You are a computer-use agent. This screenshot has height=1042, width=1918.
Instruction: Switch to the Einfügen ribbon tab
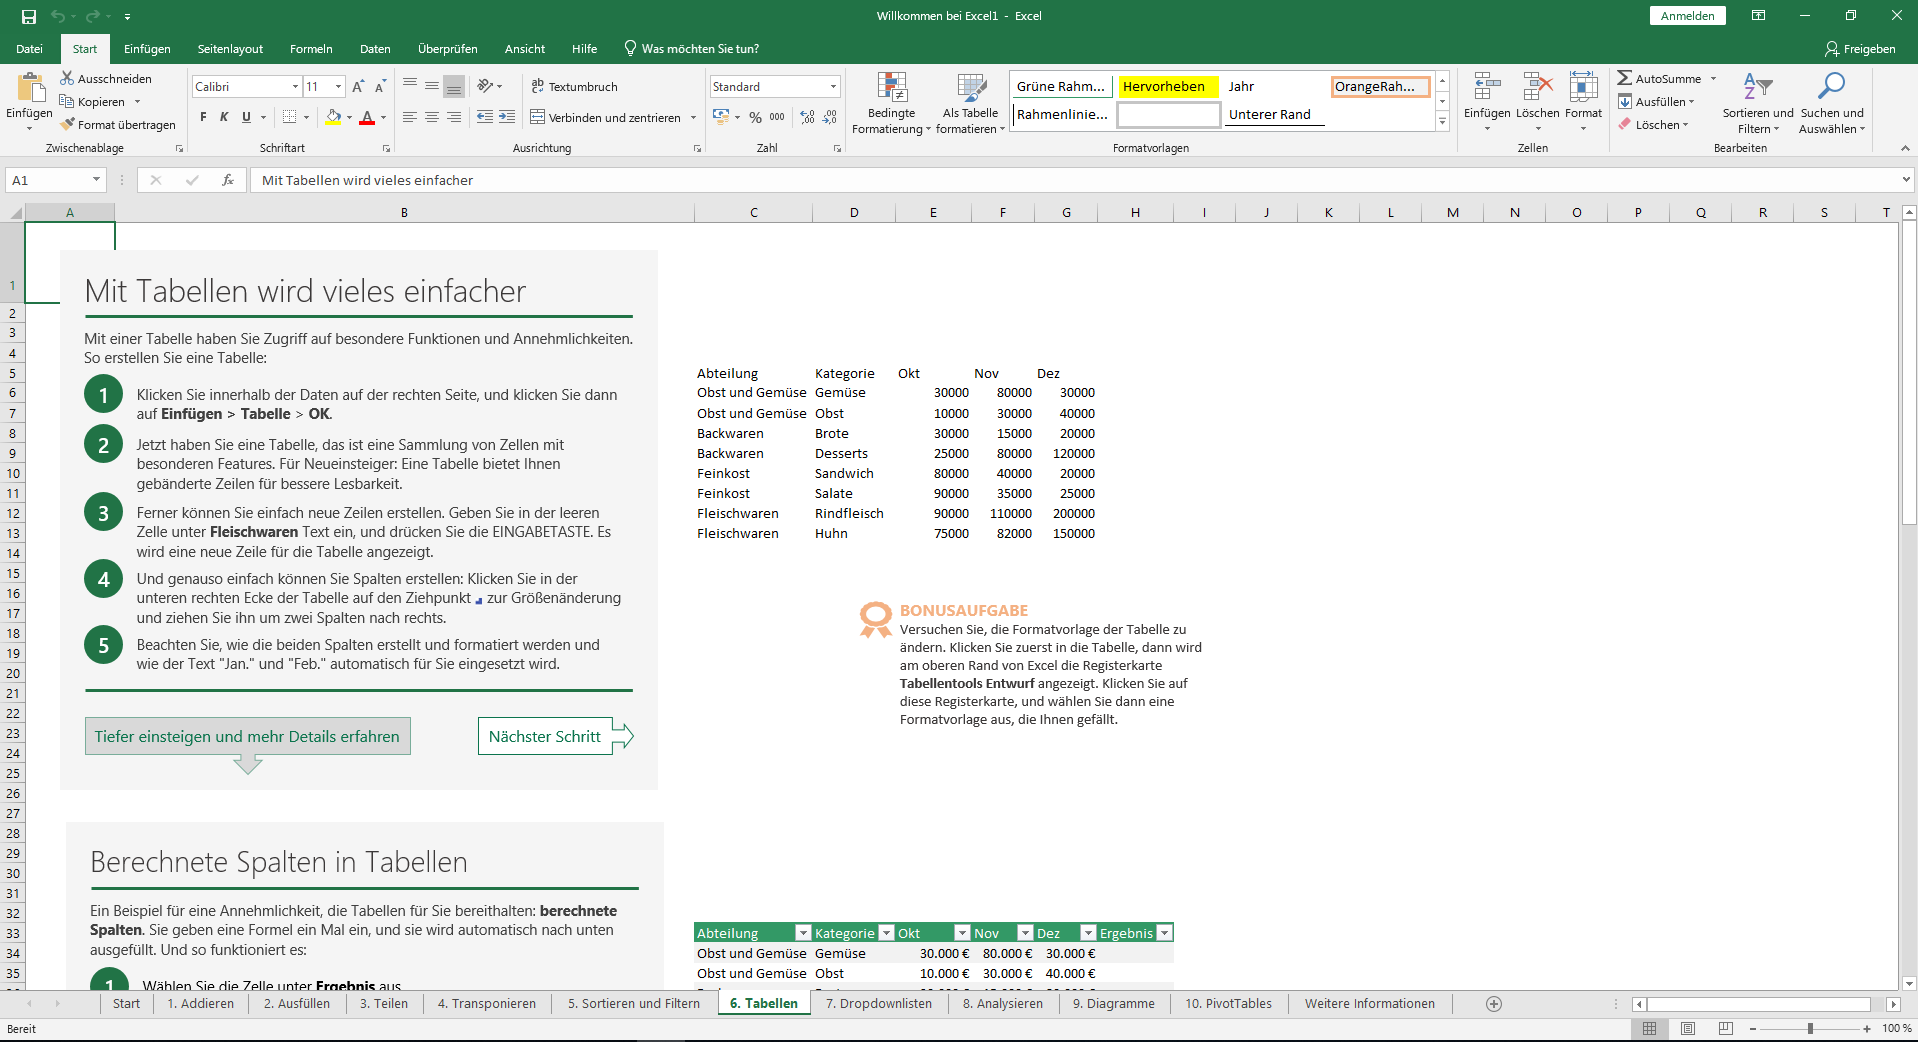(x=147, y=48)
